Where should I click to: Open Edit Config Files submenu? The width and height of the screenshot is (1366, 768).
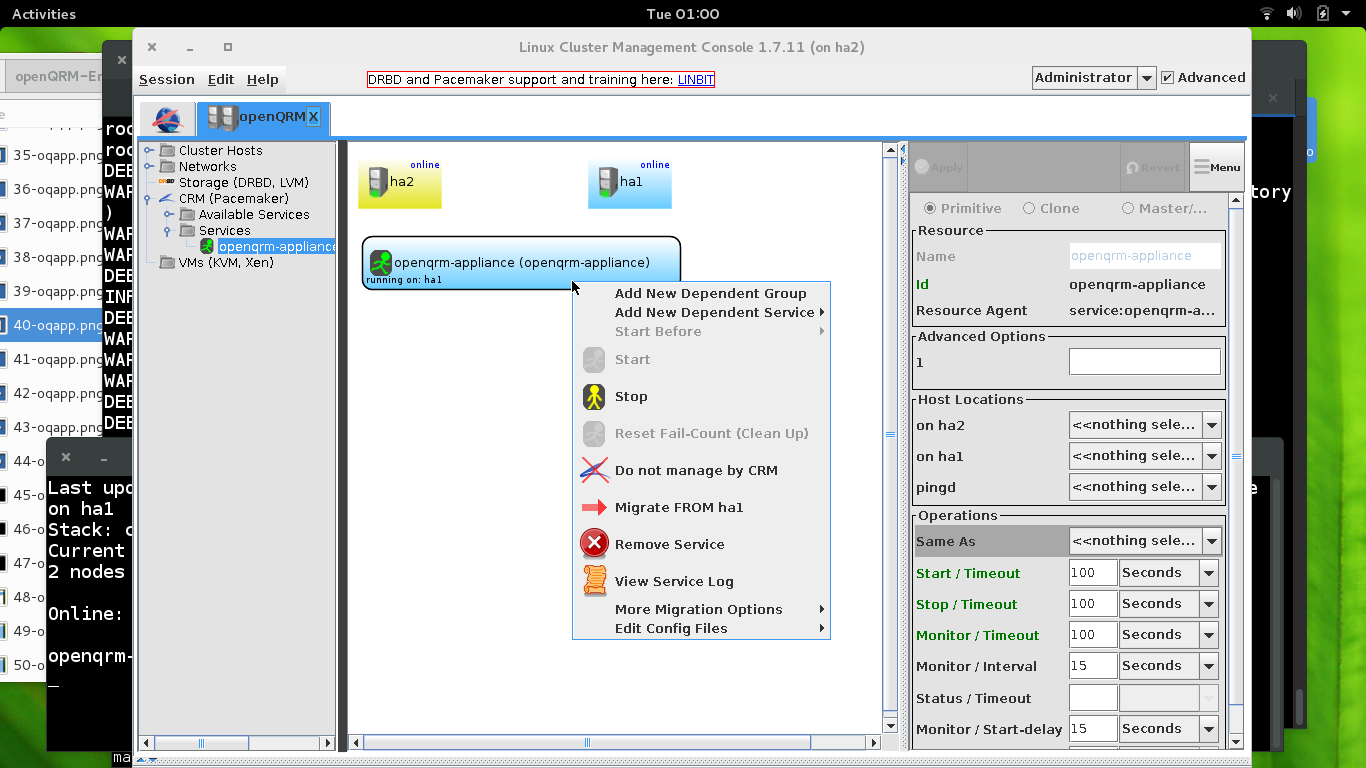tap(701, 628)
